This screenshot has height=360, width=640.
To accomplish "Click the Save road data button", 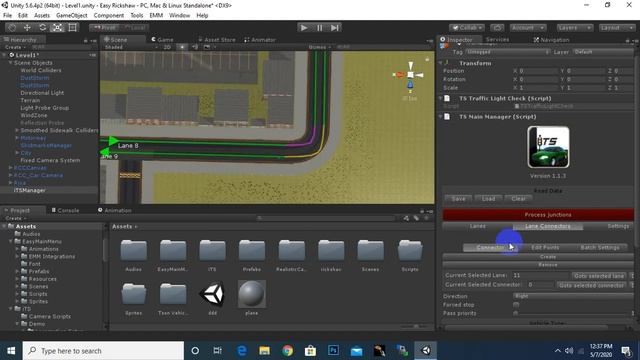I will pos(458,199).
